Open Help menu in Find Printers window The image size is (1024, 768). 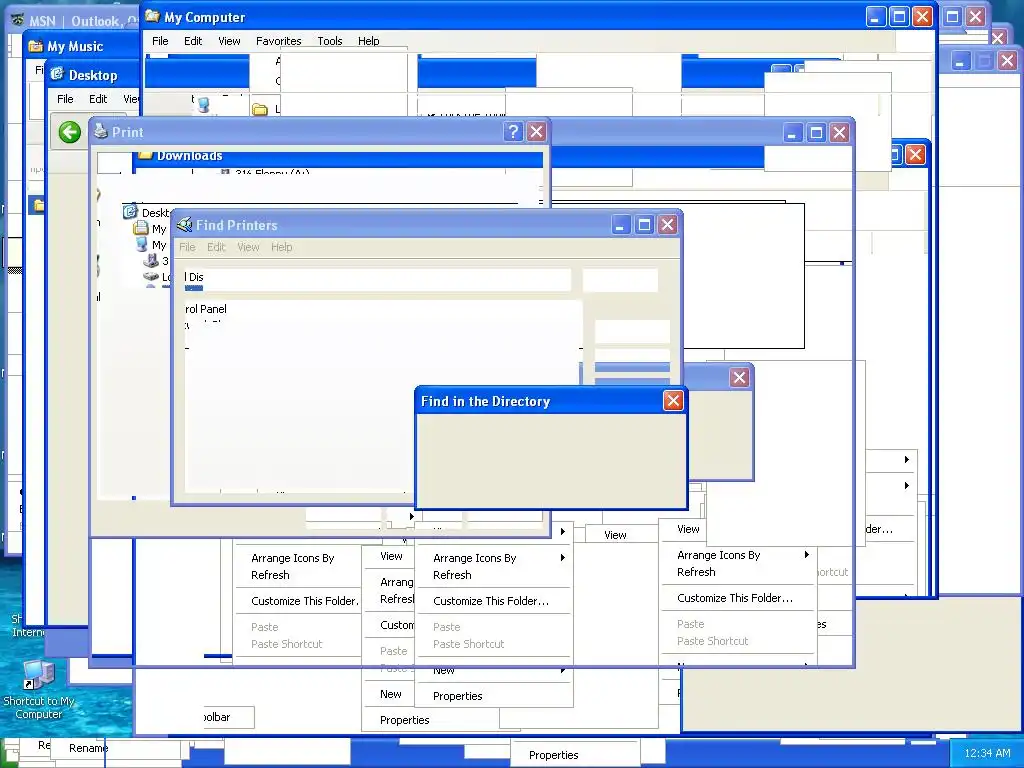click(281, 247)
